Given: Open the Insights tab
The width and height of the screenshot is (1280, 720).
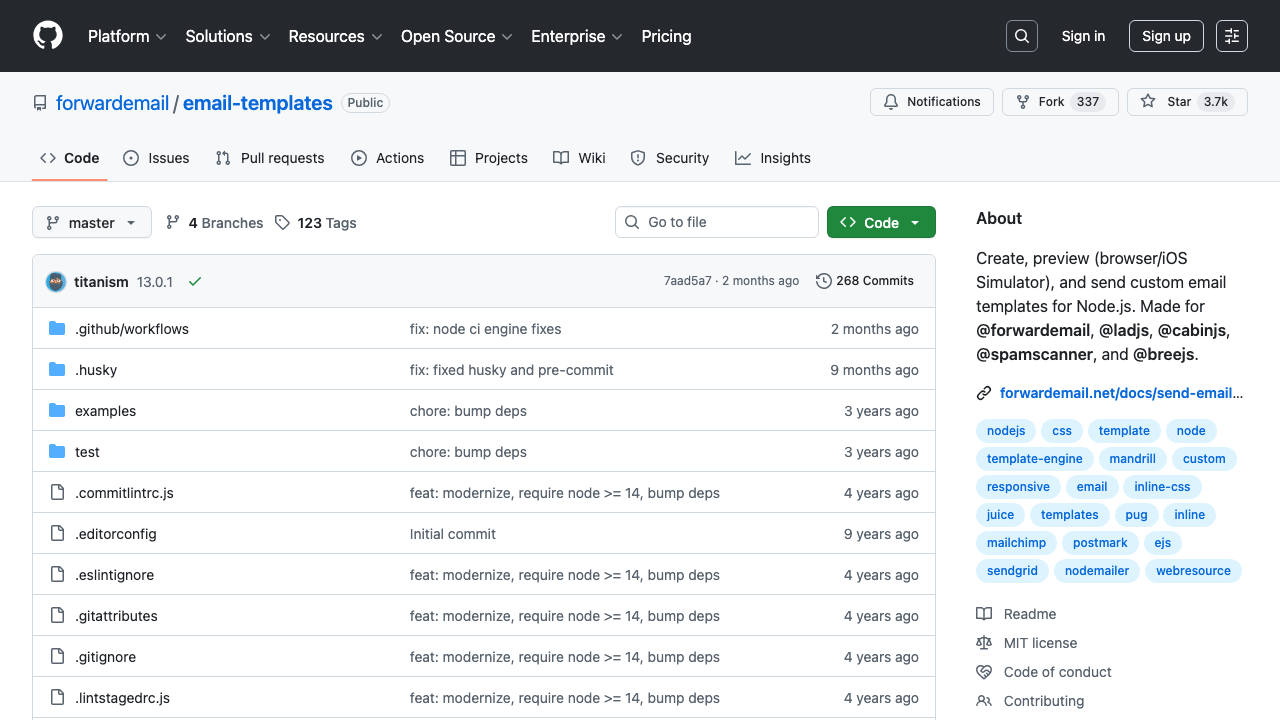Looking at the screenshot, I should tap(773, 157).
